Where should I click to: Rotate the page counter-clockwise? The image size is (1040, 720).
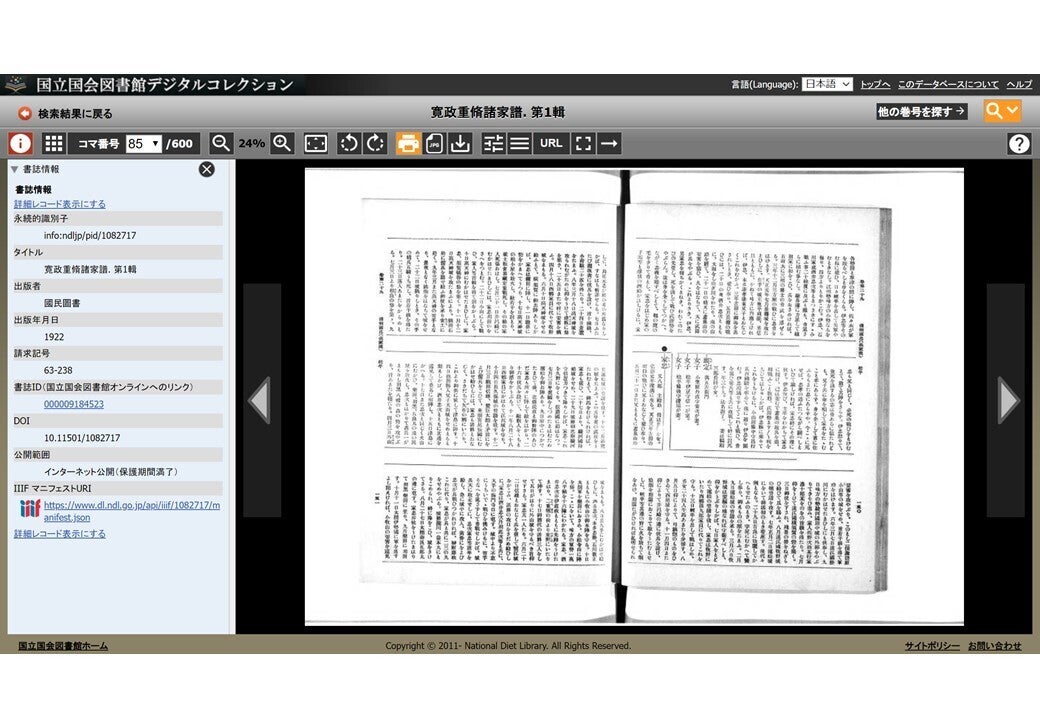349,143
